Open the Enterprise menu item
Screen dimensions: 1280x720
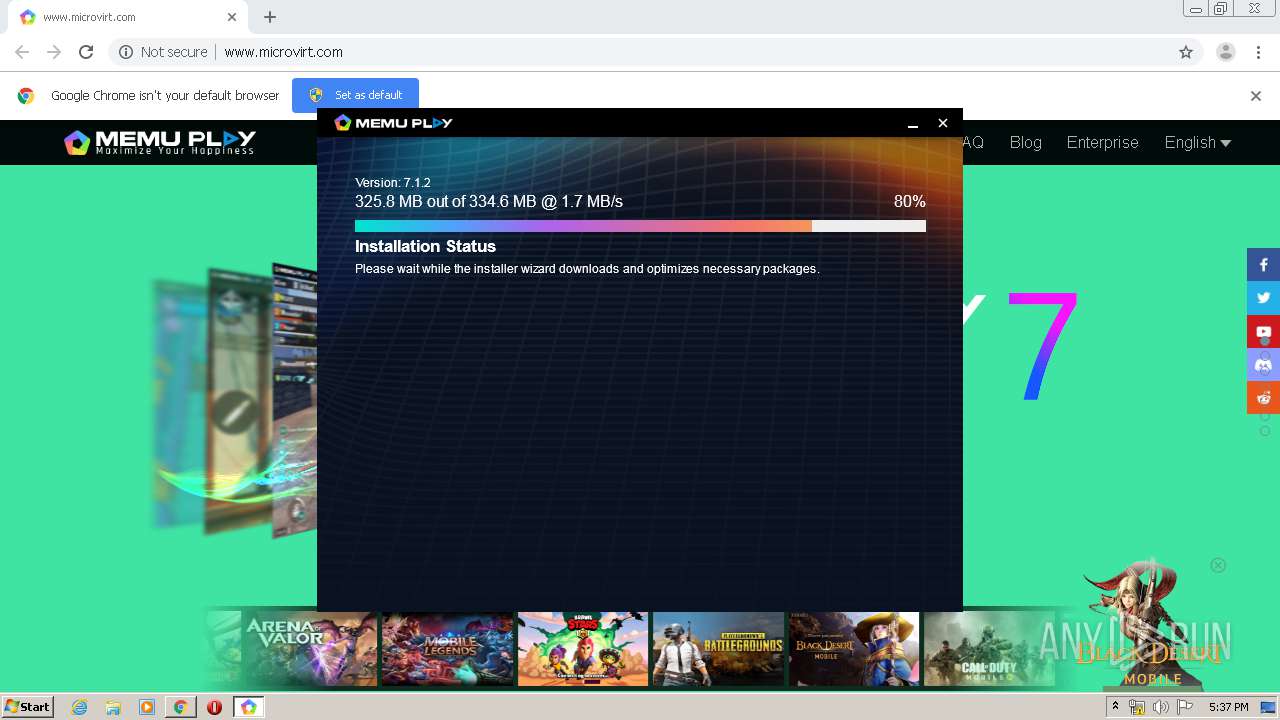(x=1102, y=142)
